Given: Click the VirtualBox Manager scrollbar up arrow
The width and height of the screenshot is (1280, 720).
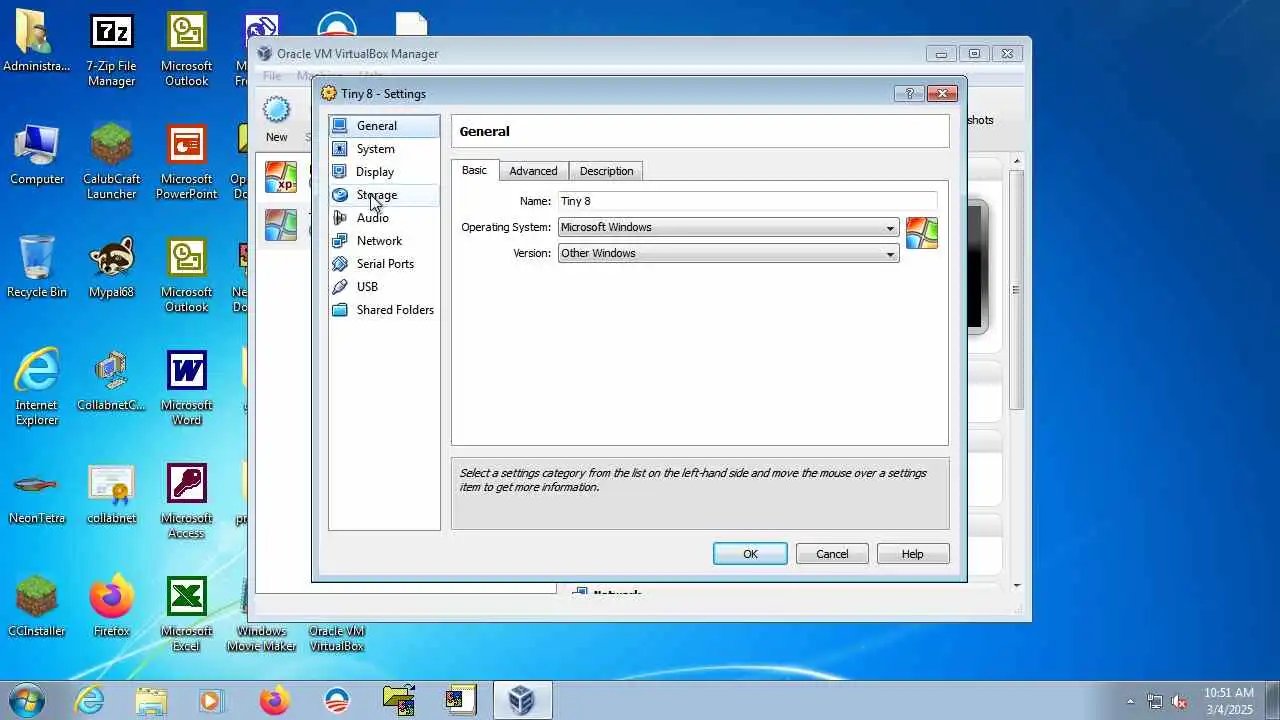Looking at the screenshot, I should pos(1017,161).
